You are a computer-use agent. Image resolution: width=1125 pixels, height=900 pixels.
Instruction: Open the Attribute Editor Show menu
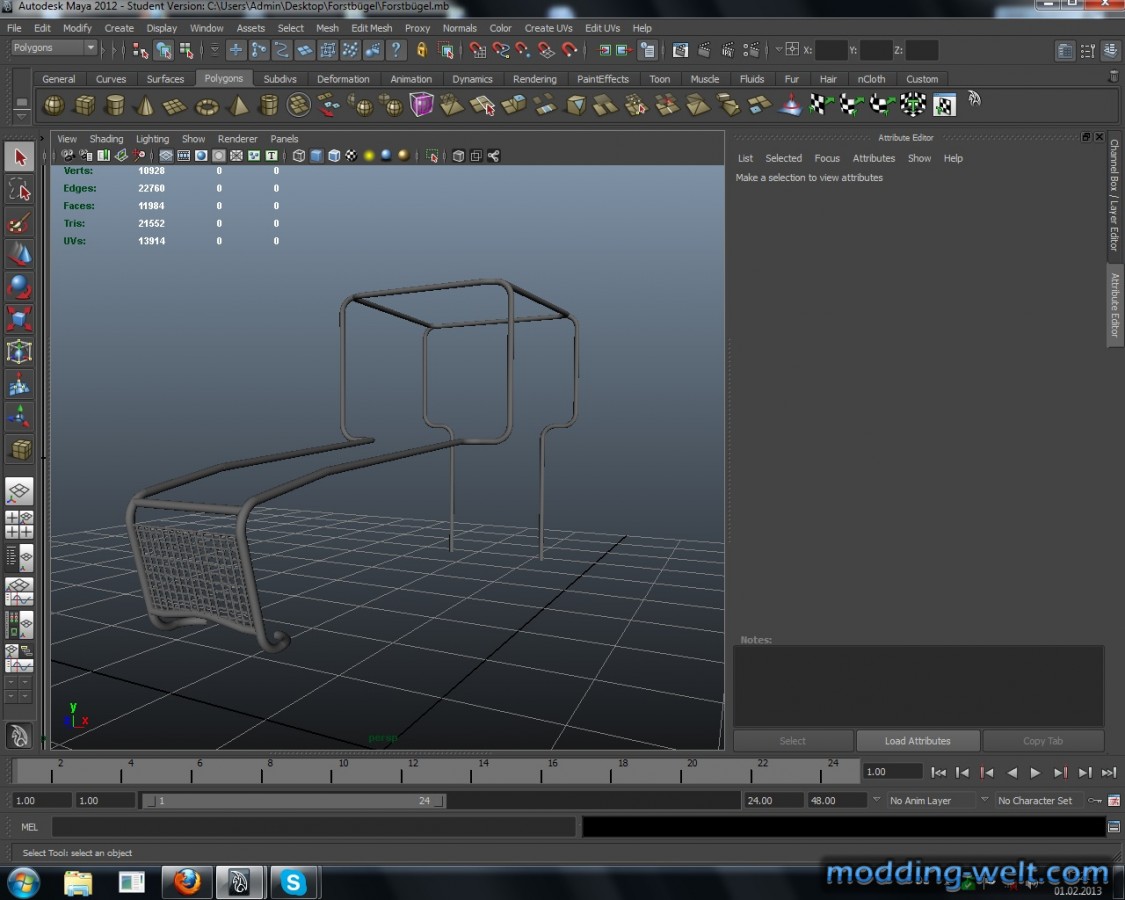[919, 158]
